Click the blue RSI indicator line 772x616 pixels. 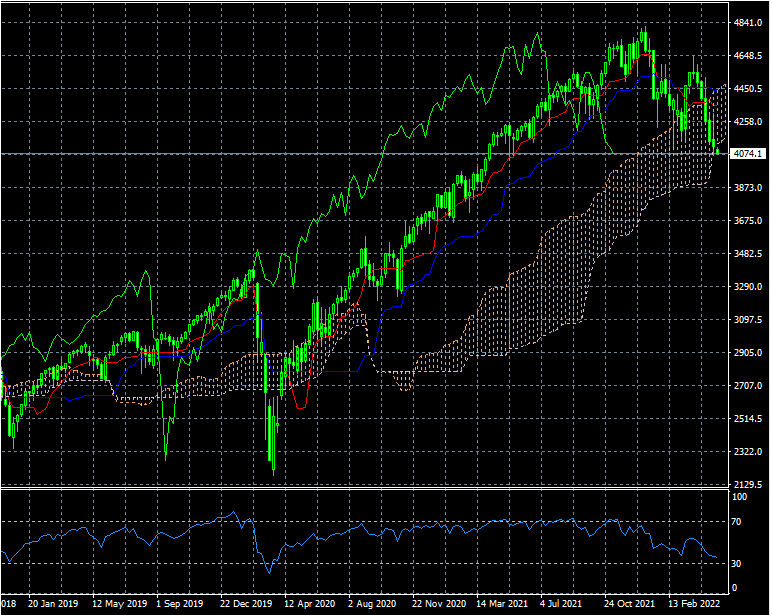(359, 542)
